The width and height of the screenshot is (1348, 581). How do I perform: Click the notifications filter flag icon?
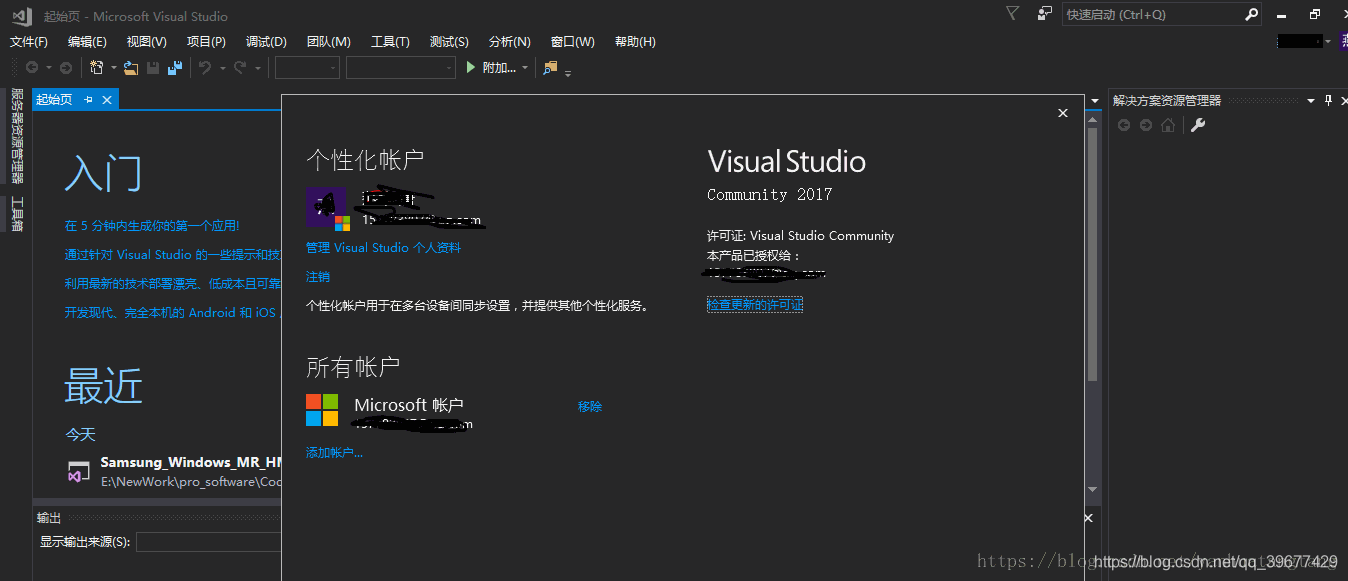coord(1012,14)
